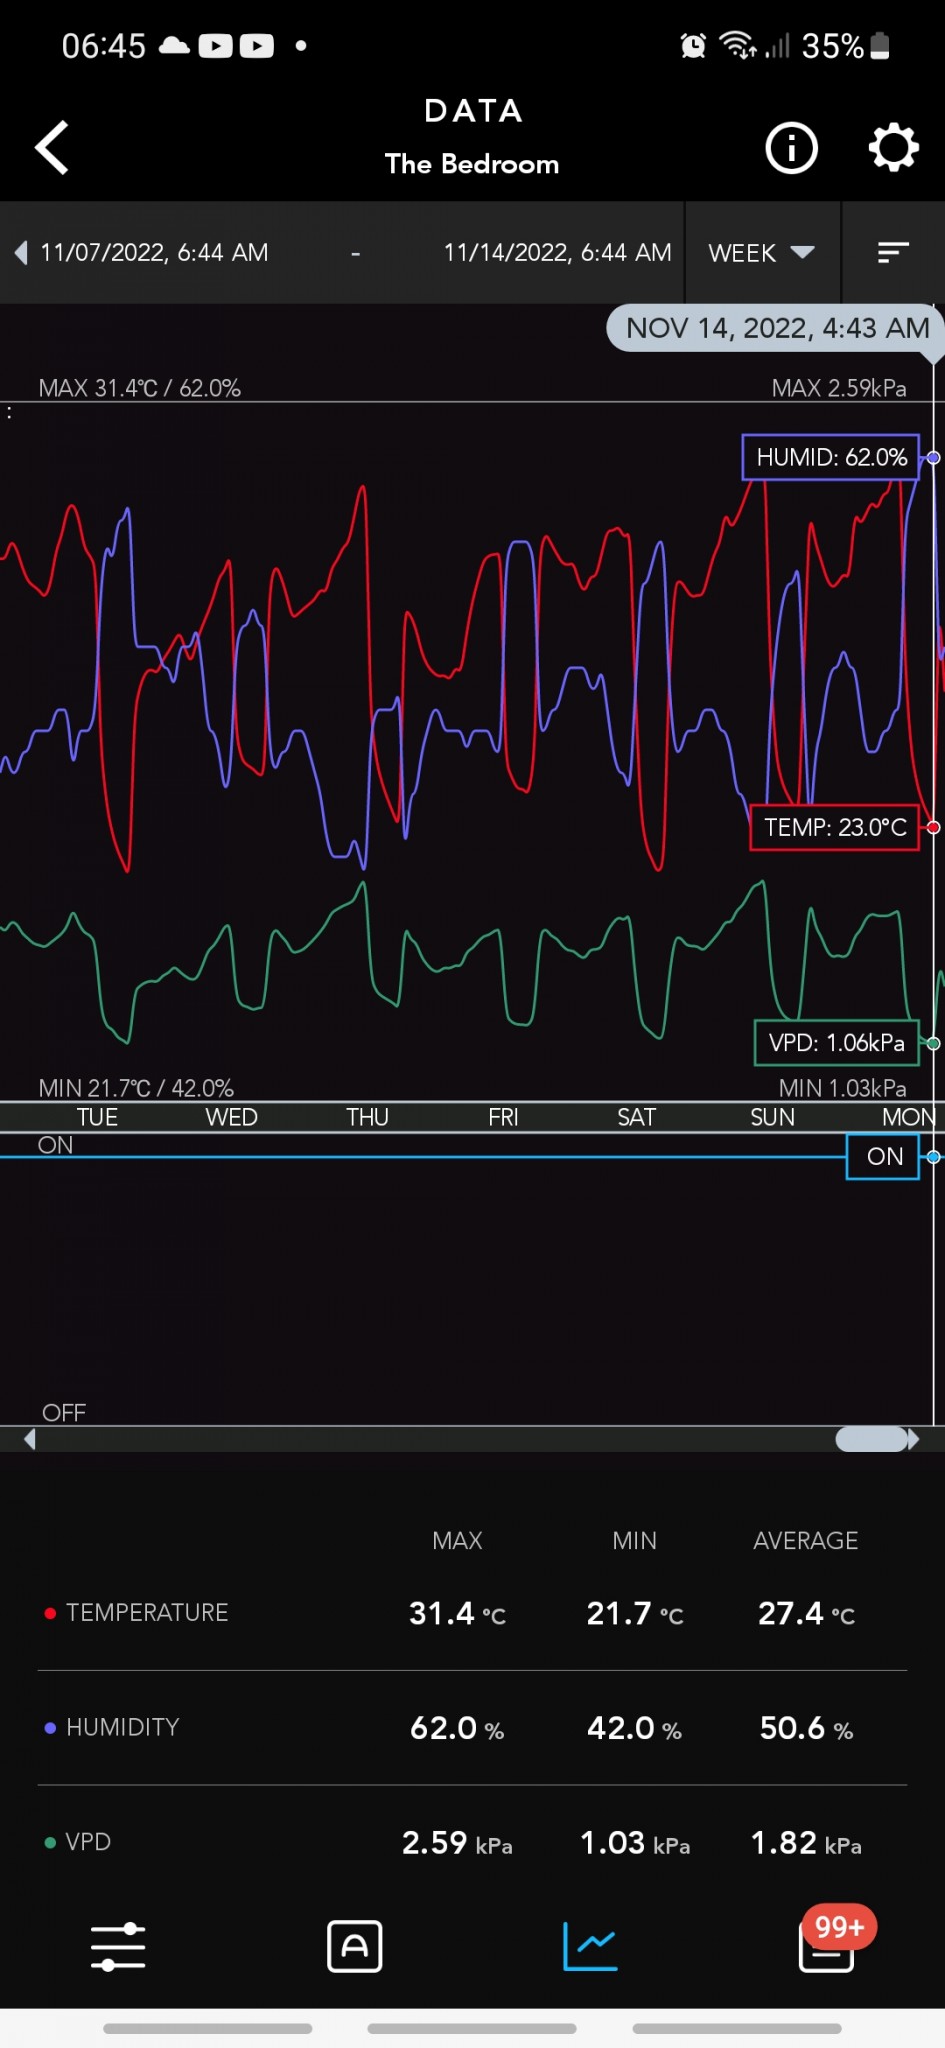Open the filter lines icon
Viewport: 945px width, 2048px height.
tap(892, 253)
